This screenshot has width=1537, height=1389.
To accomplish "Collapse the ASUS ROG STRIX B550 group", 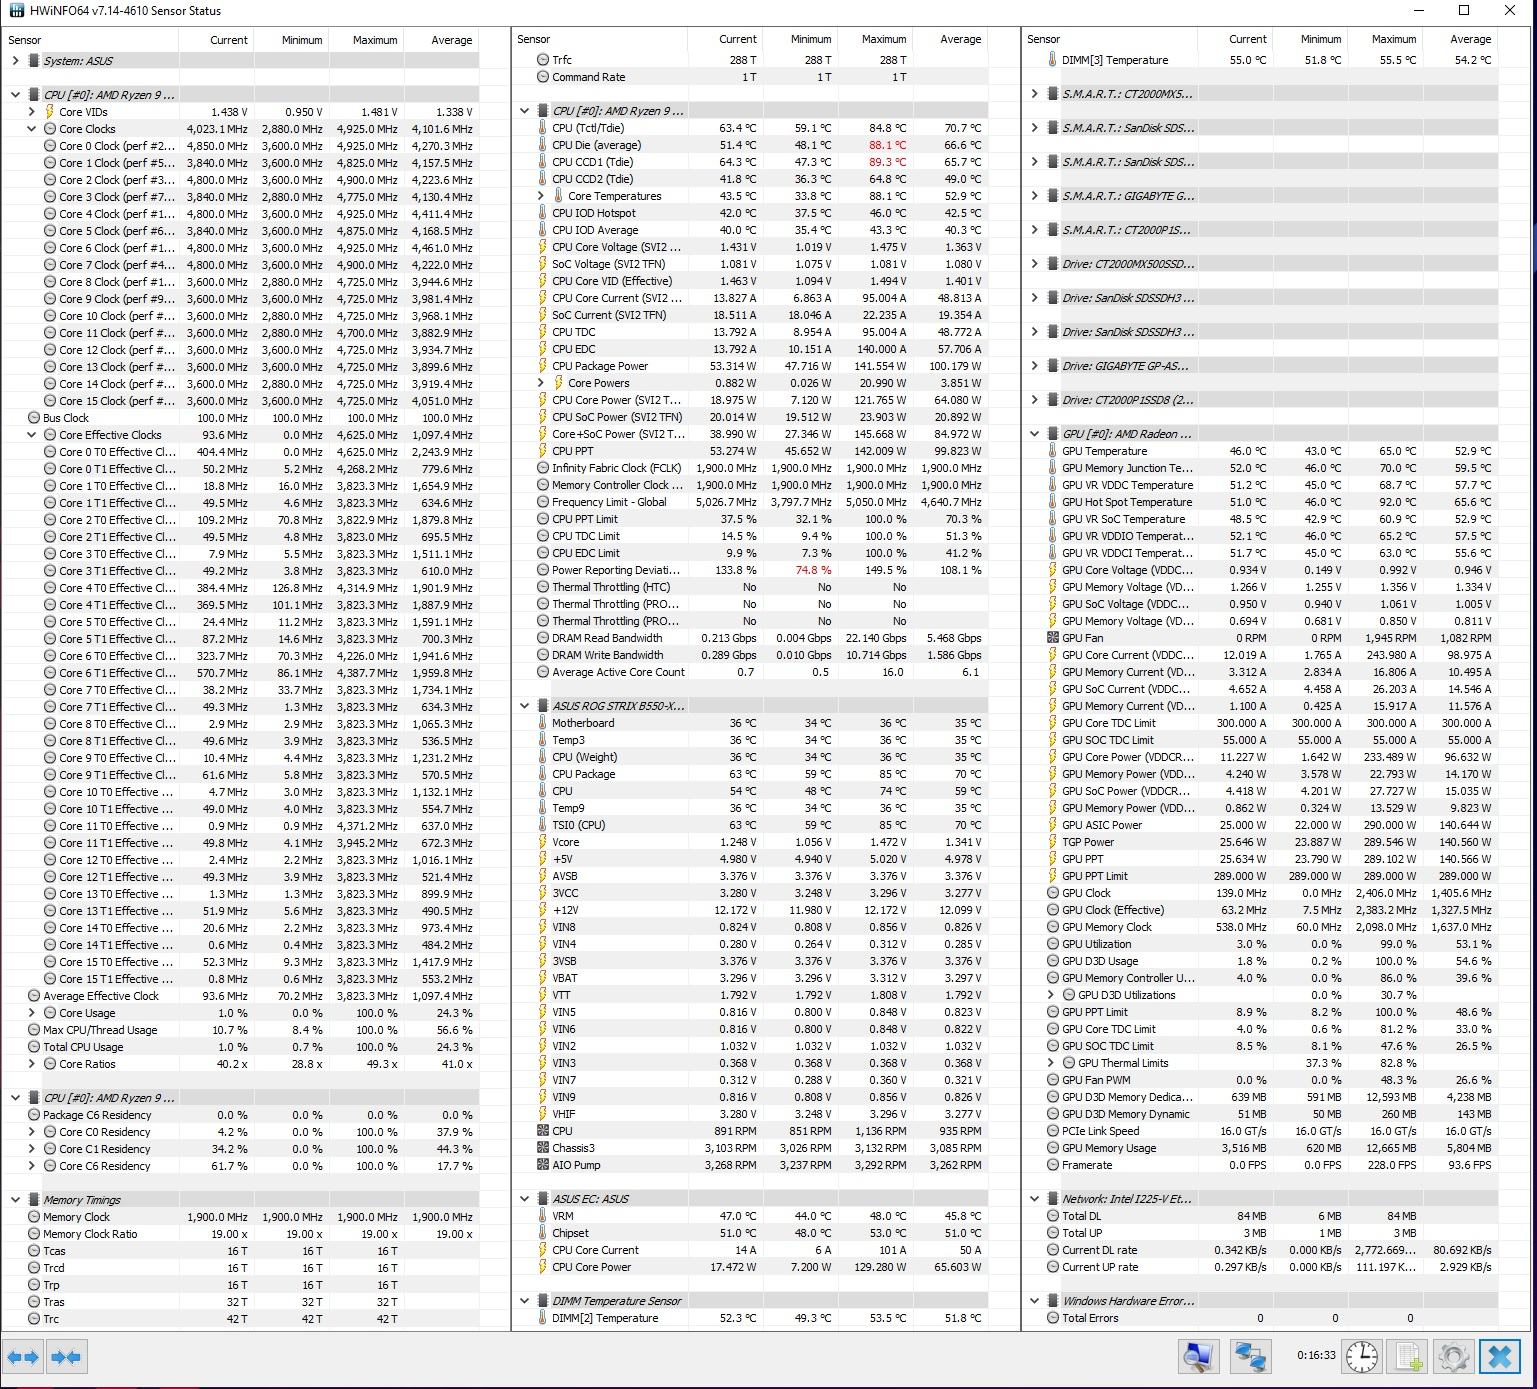I will (525, 706).
